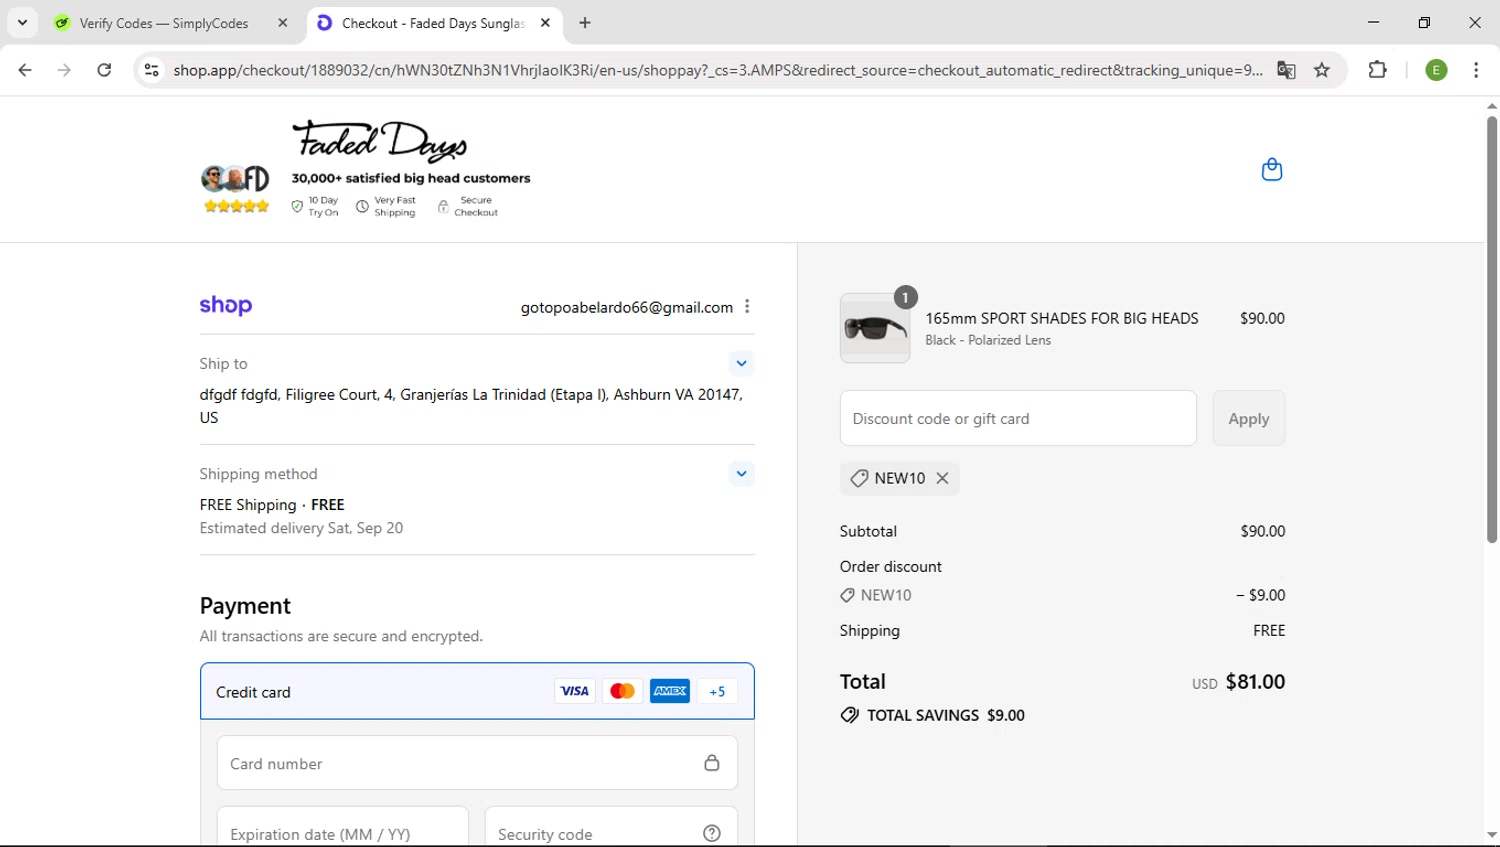The height and width of the screenshot is (847, 1500).
Task: Click the lock icon in Card number field
Action: click(x=712, y=763)
